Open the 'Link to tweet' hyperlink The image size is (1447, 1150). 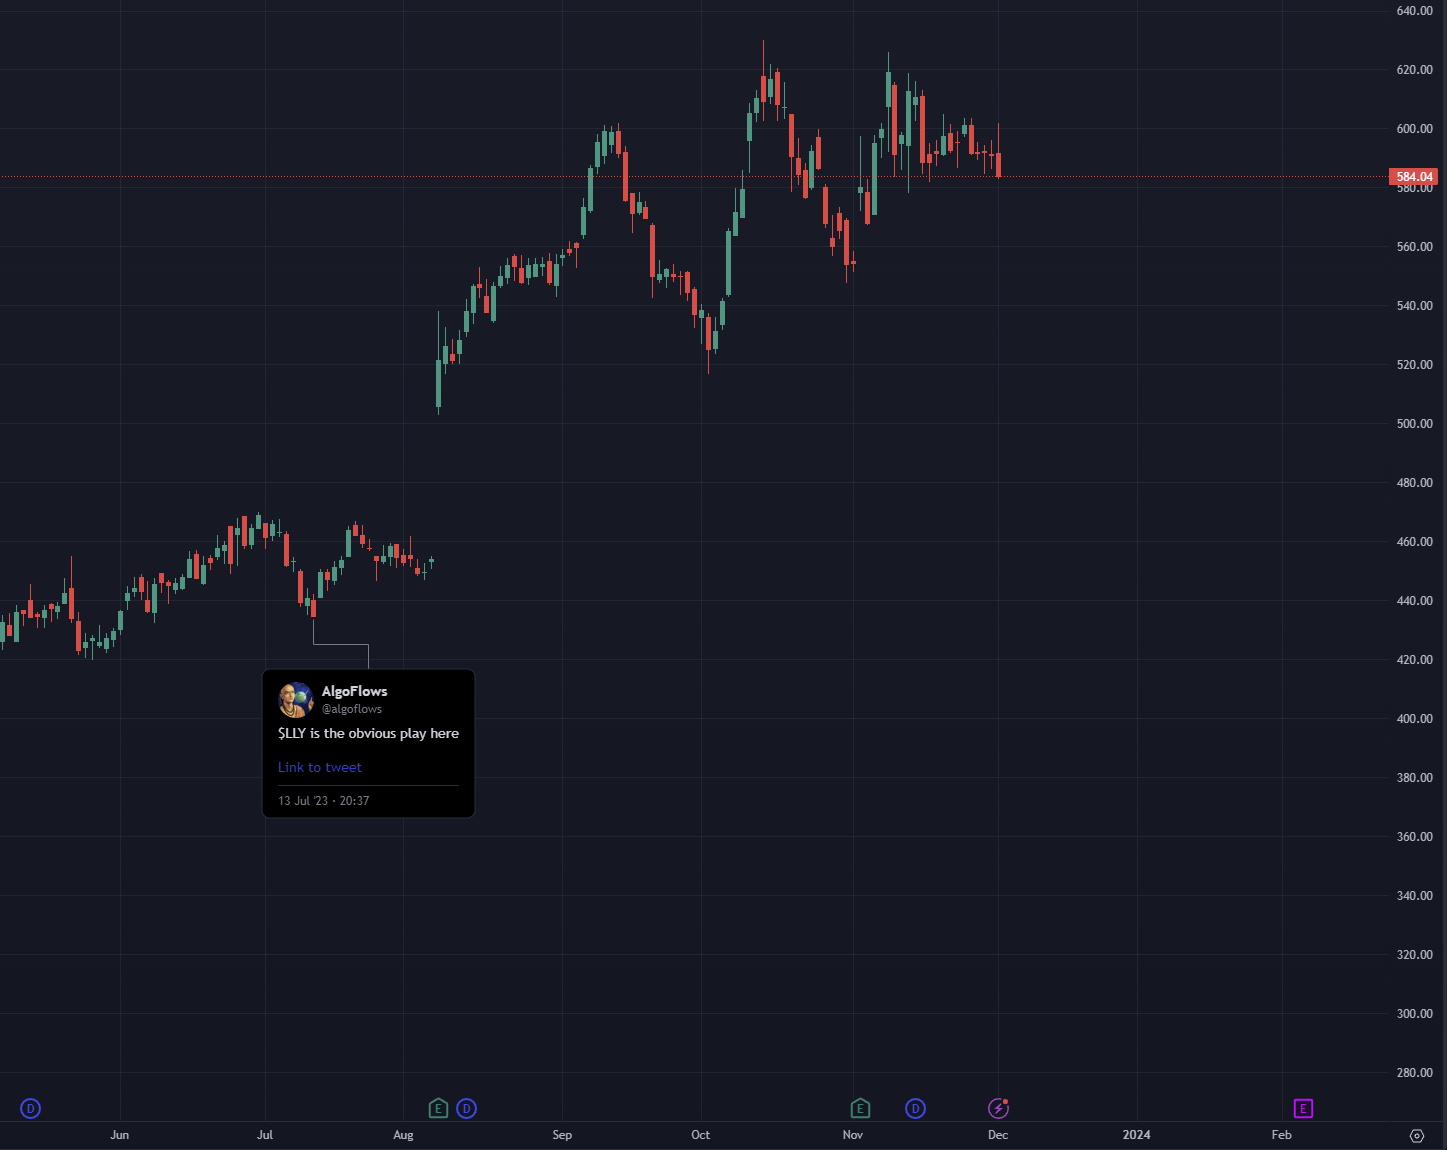point(320,767)
